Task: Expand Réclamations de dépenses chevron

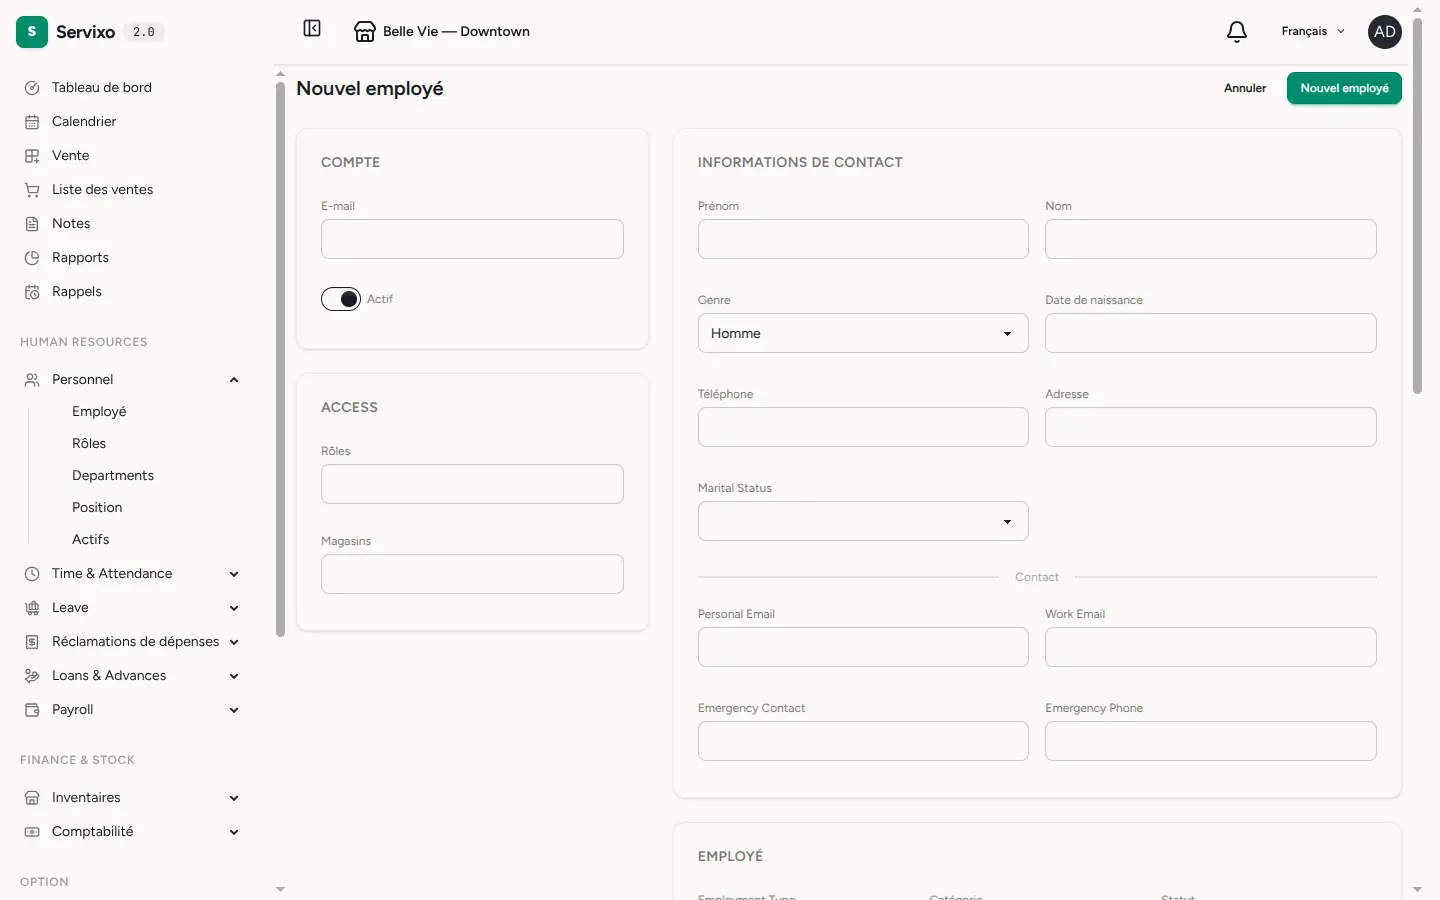Action: pyautogui.click(x=234, y=642)
